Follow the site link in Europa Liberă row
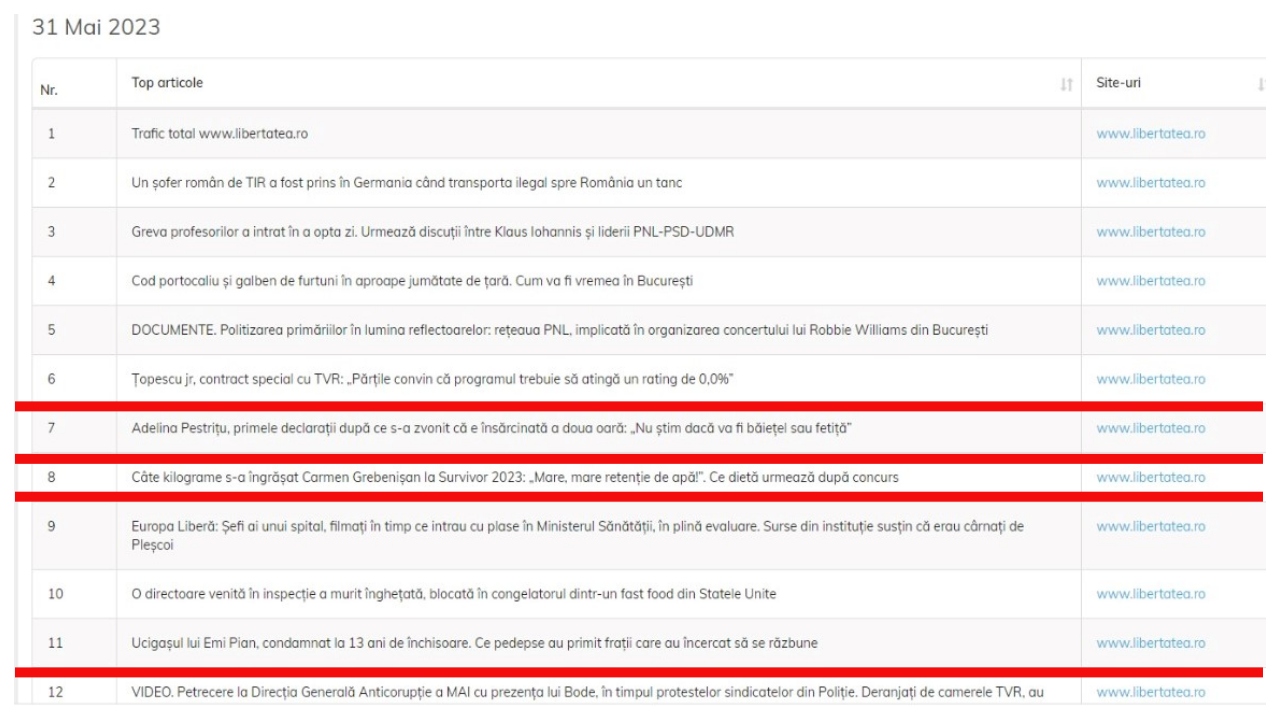1280x720 pixels. point(1150,525)
